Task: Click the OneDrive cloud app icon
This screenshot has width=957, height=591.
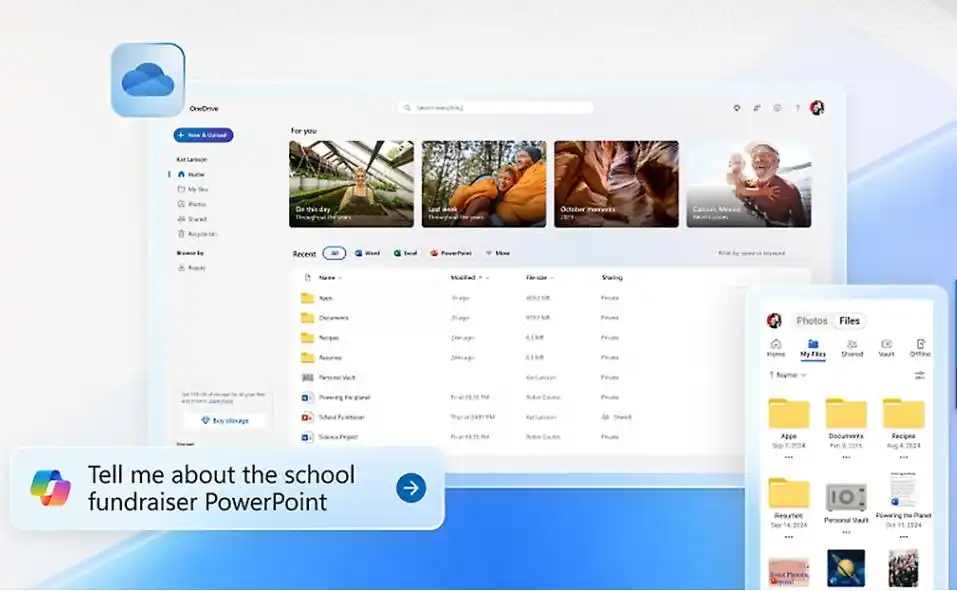Action: [147, 80]
